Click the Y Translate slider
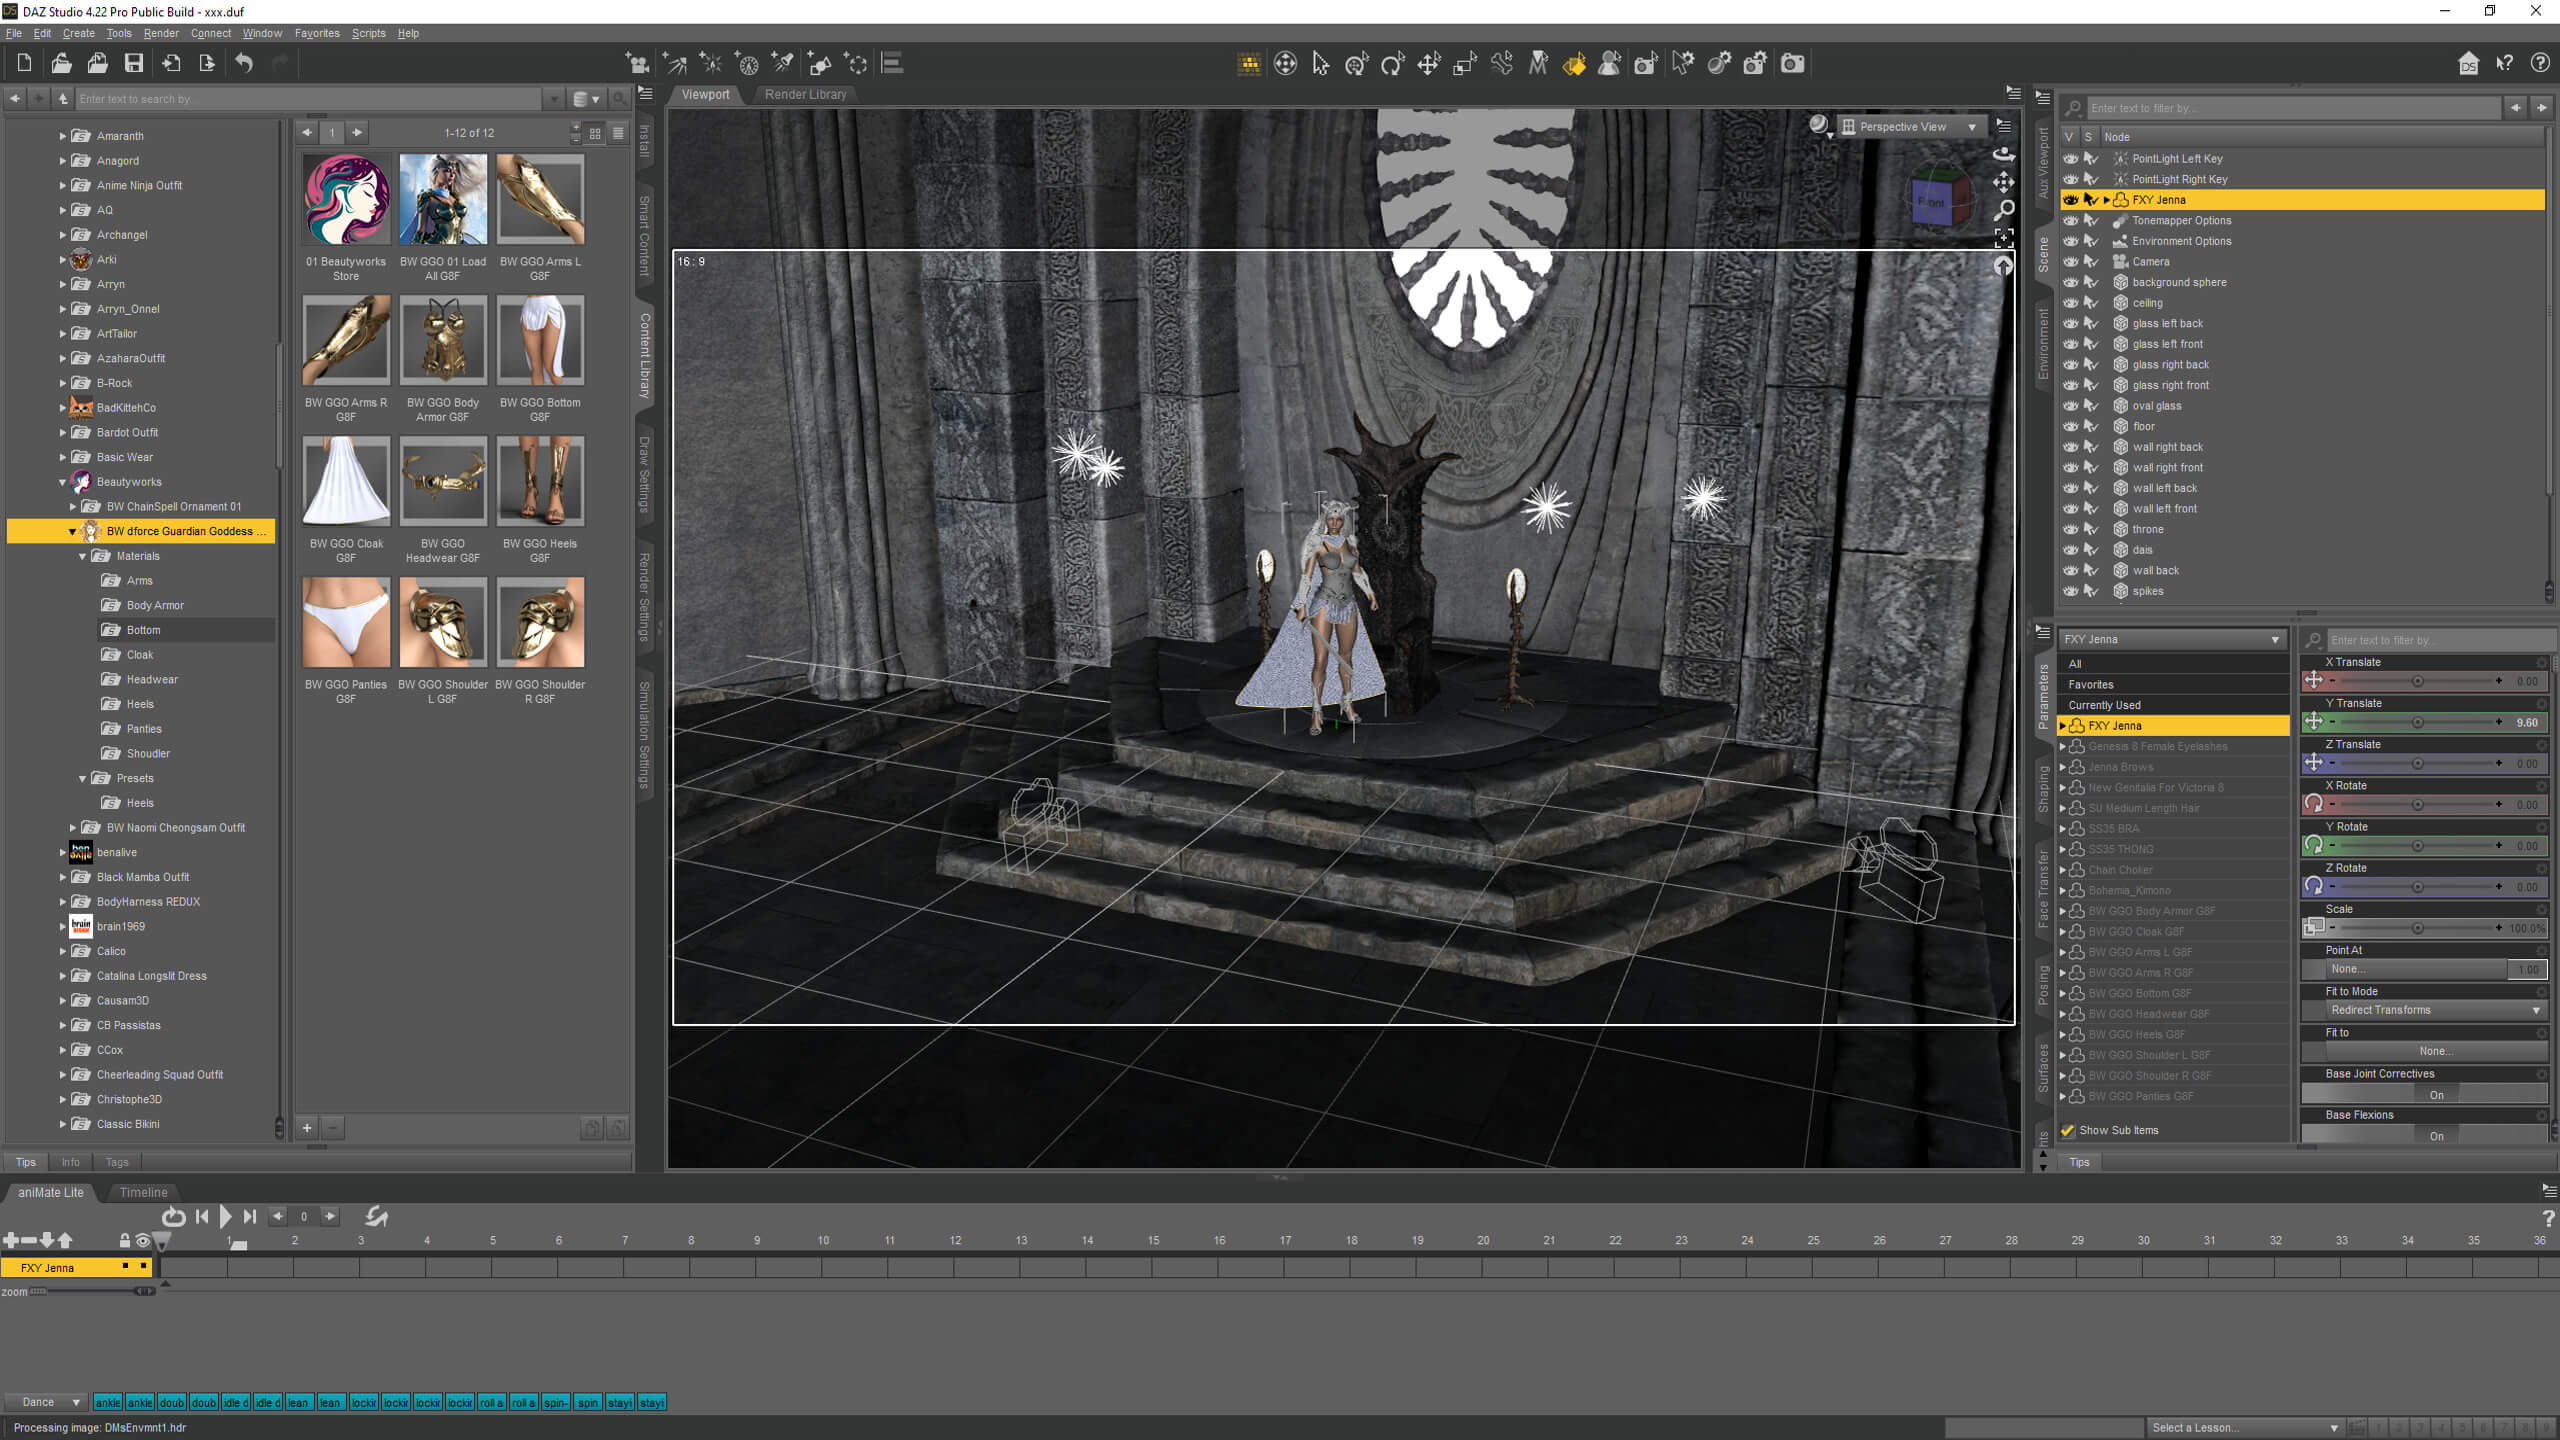 (x=2416, y=722)
